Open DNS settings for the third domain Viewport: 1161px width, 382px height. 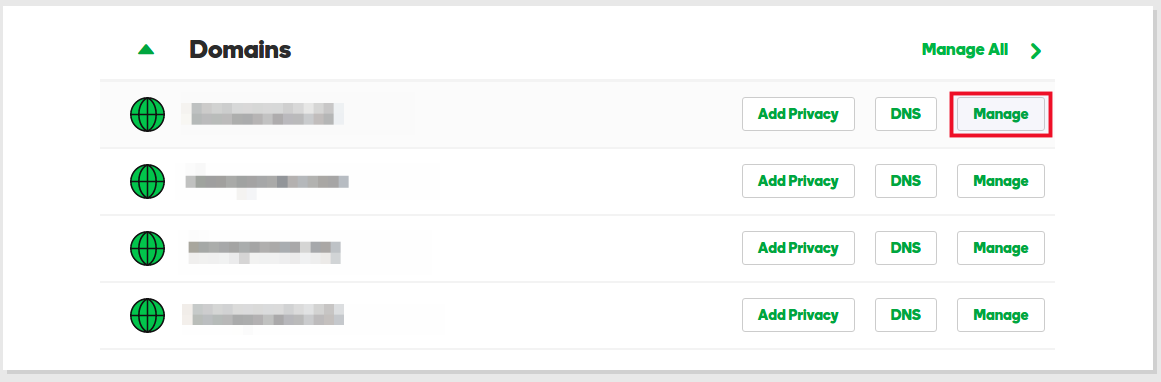906,248
